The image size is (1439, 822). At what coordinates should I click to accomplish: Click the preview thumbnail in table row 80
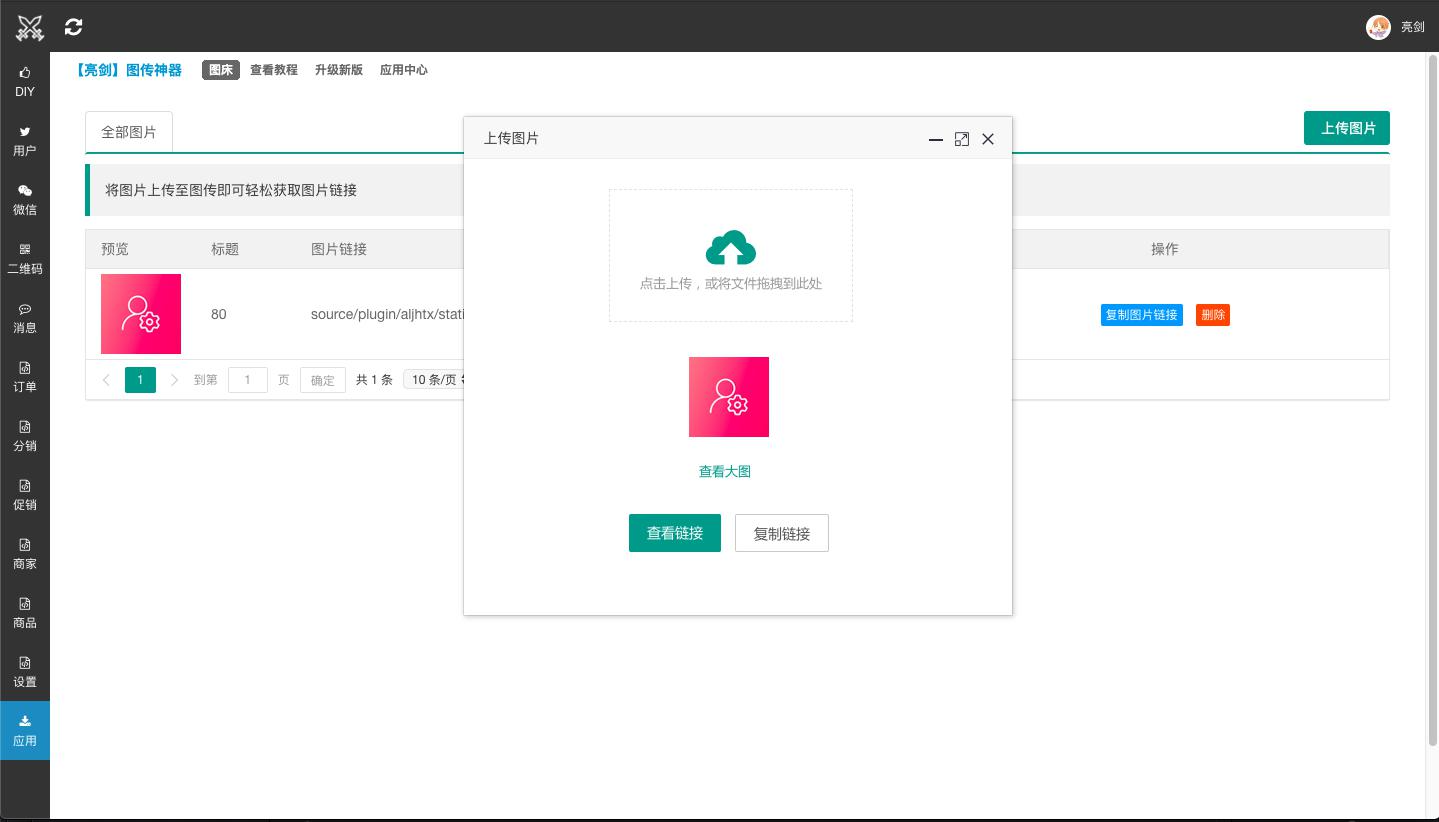coord(141,314)
